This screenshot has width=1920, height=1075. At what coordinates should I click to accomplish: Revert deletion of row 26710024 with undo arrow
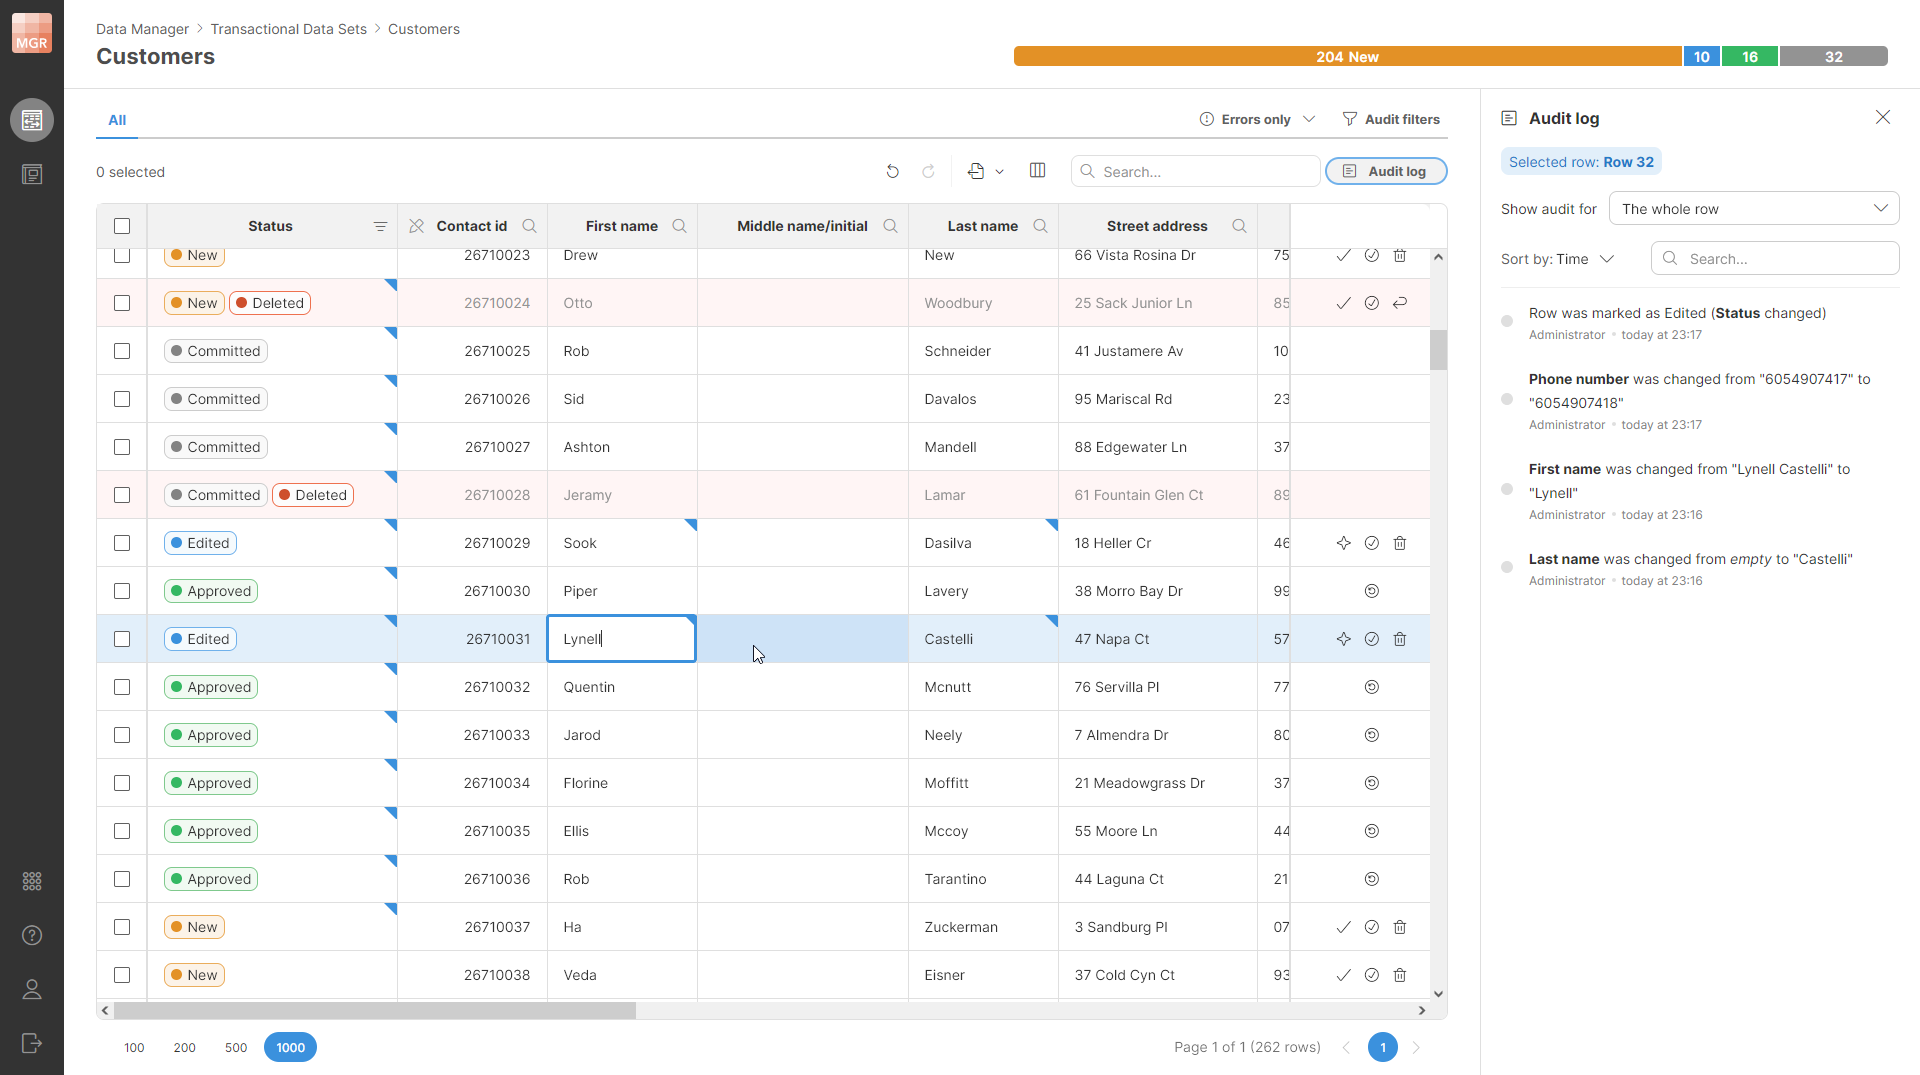1400,302
